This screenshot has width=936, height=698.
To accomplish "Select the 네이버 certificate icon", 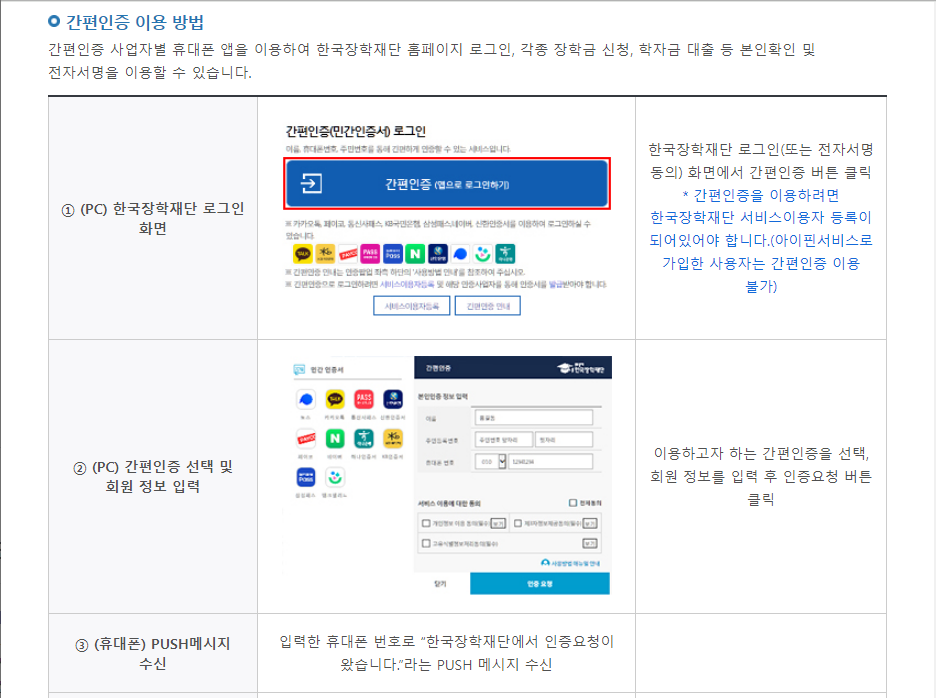I will (x=334, y=438).
